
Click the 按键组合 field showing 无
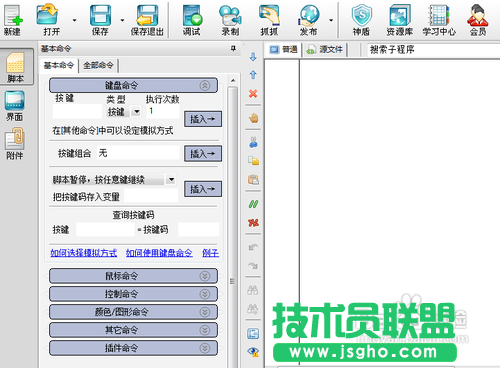point(138,153)
